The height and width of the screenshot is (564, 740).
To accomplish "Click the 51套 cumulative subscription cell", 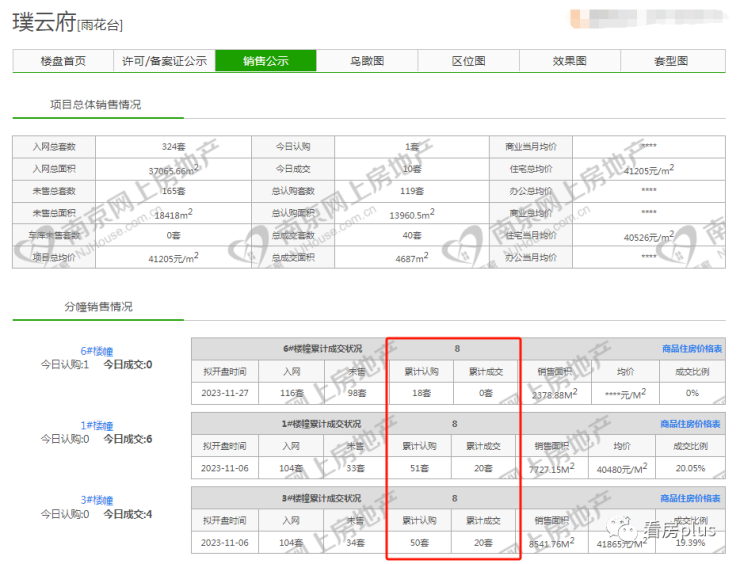I will tap(420, 468).
